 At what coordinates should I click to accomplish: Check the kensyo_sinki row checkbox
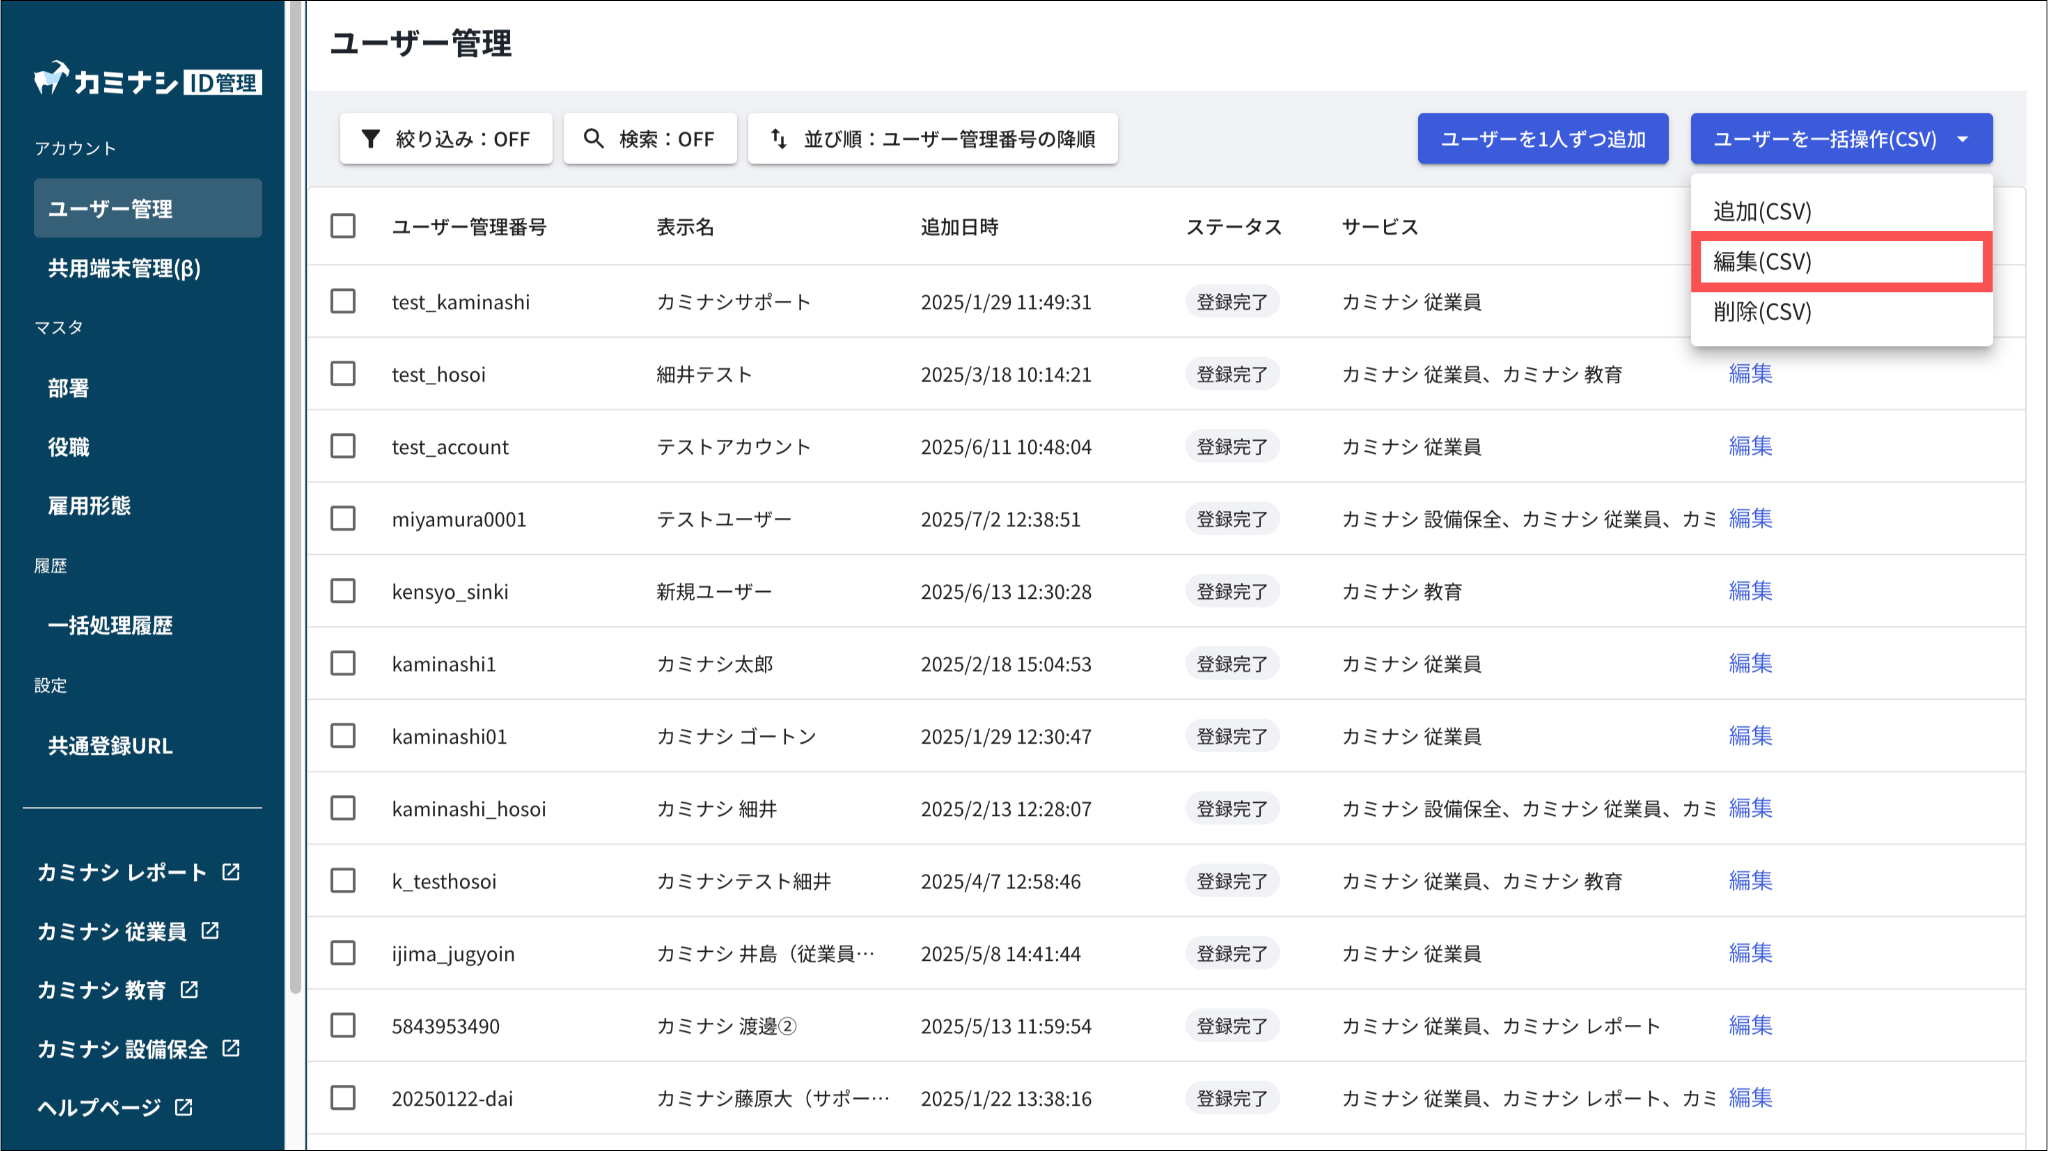coord(343,591)
